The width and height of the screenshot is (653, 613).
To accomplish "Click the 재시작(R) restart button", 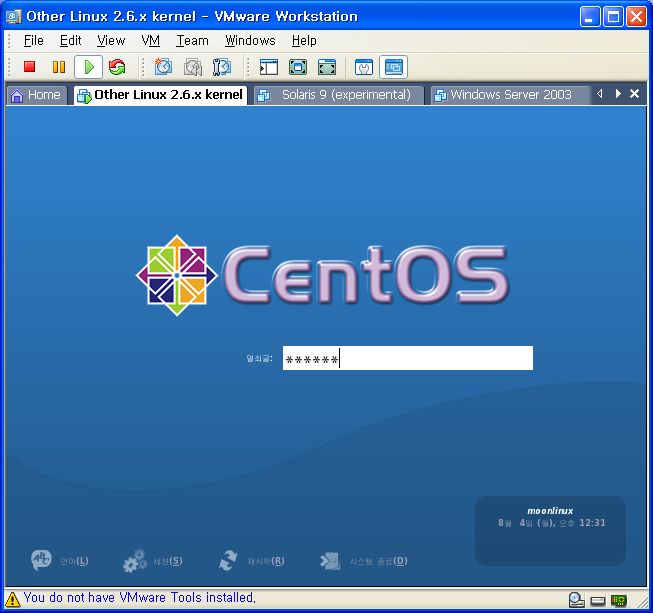I will (x=252, y=561).
